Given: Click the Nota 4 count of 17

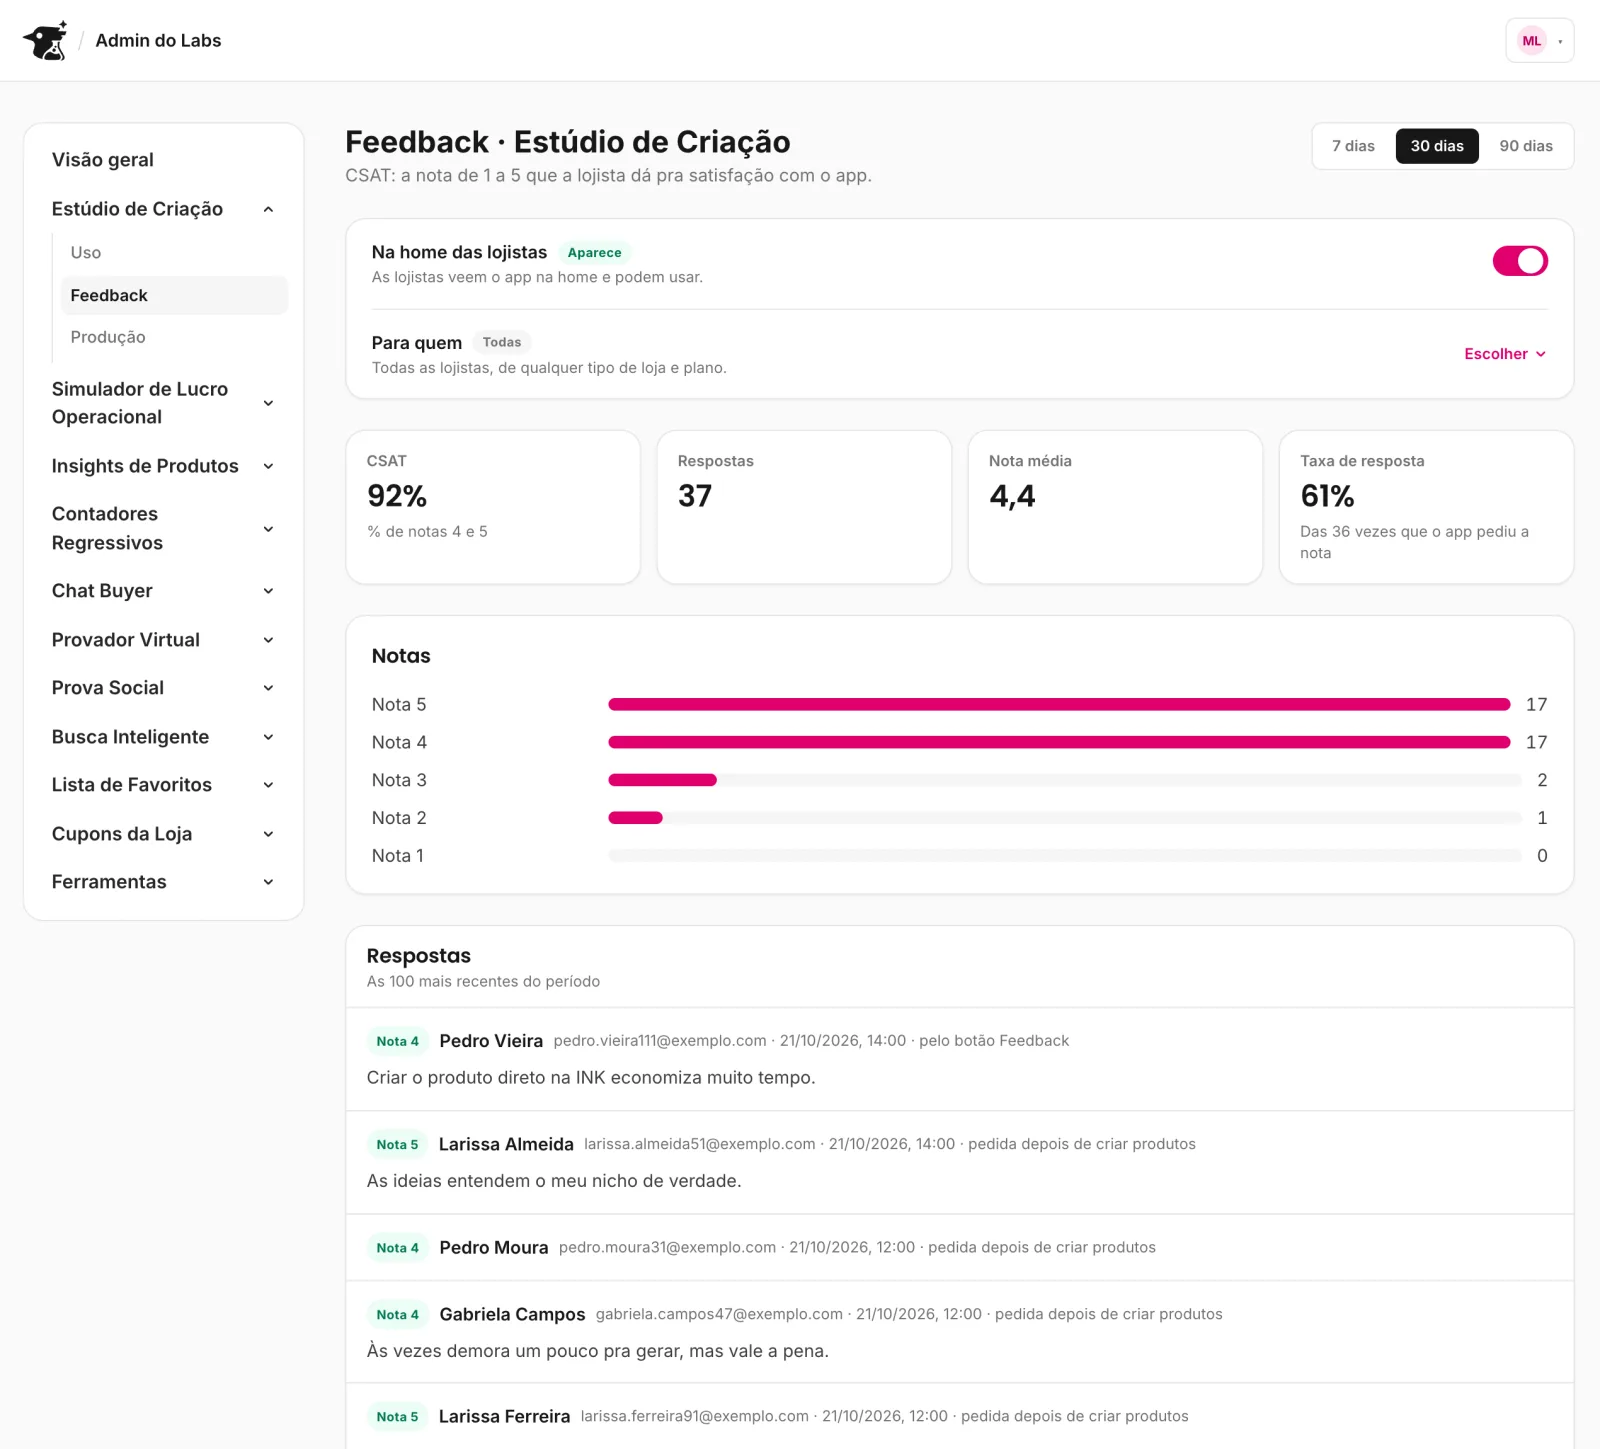Looking at the screenshot, I should (x=1536, y=743).
